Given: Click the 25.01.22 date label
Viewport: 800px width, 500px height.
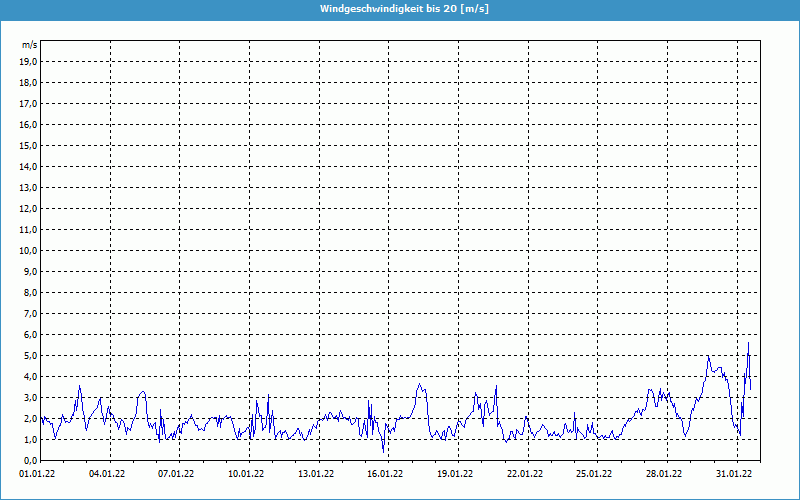Looking at the screenshot, I should (595, 475).
